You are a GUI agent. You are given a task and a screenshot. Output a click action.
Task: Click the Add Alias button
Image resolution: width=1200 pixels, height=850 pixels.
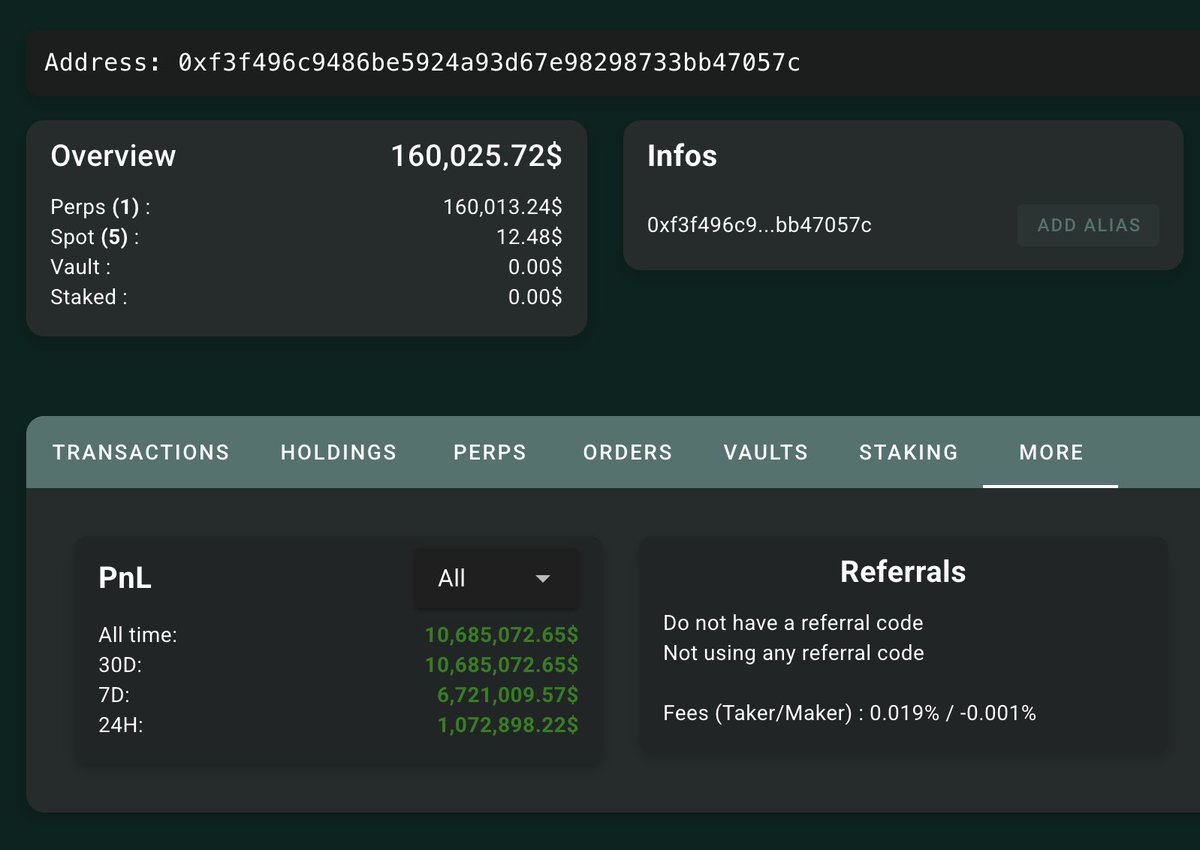pyautogui.click(x=1088, y=225)
